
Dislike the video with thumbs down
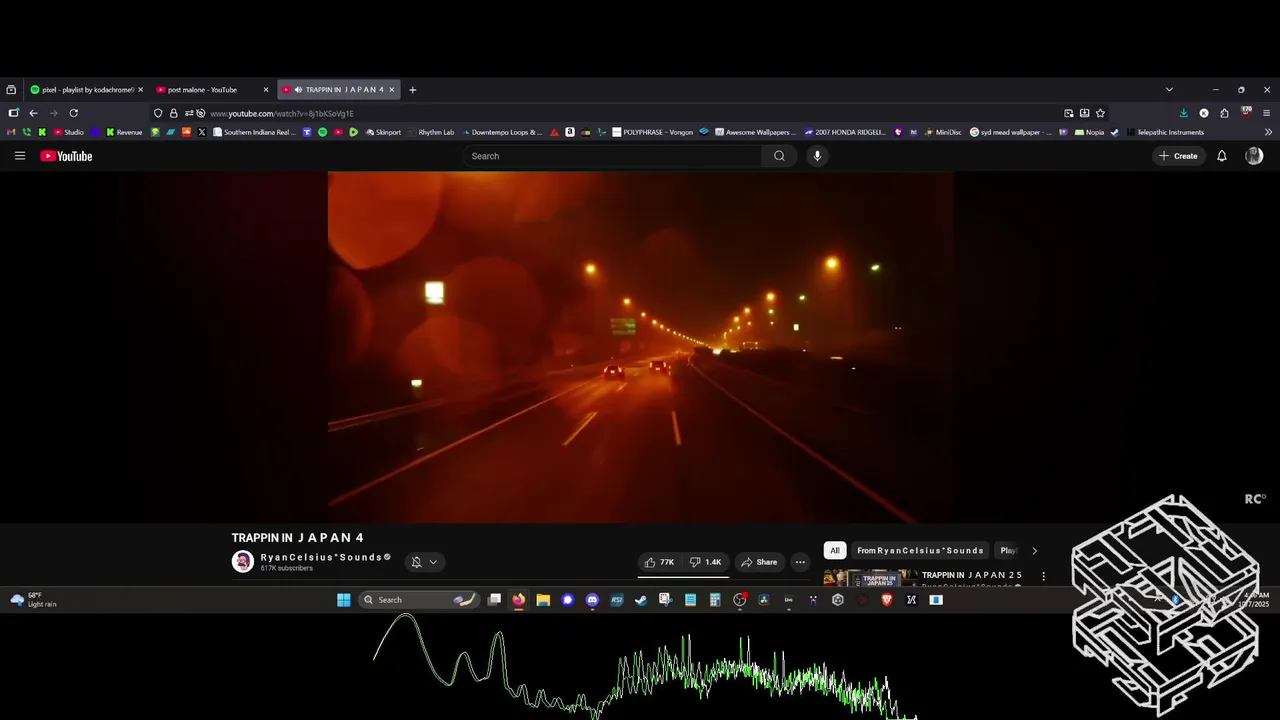[x=705, y=562]
